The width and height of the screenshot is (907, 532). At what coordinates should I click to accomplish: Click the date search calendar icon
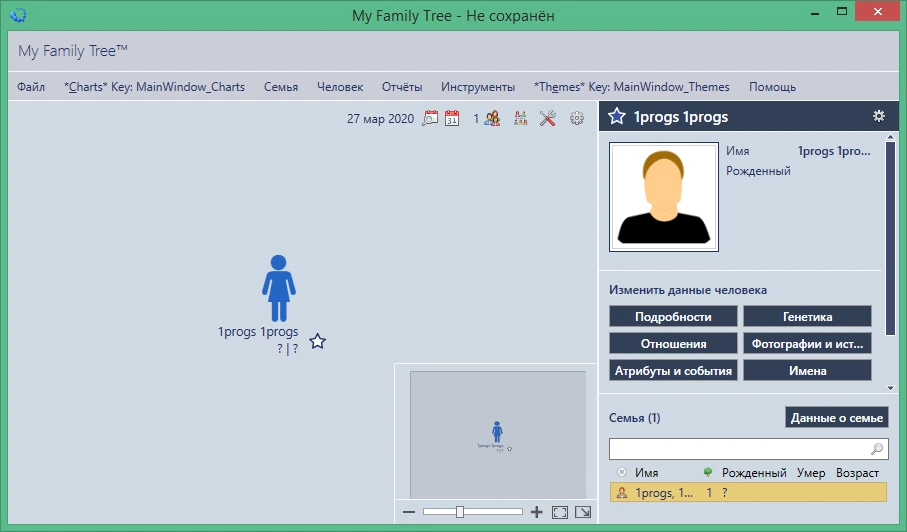point(430,119)
